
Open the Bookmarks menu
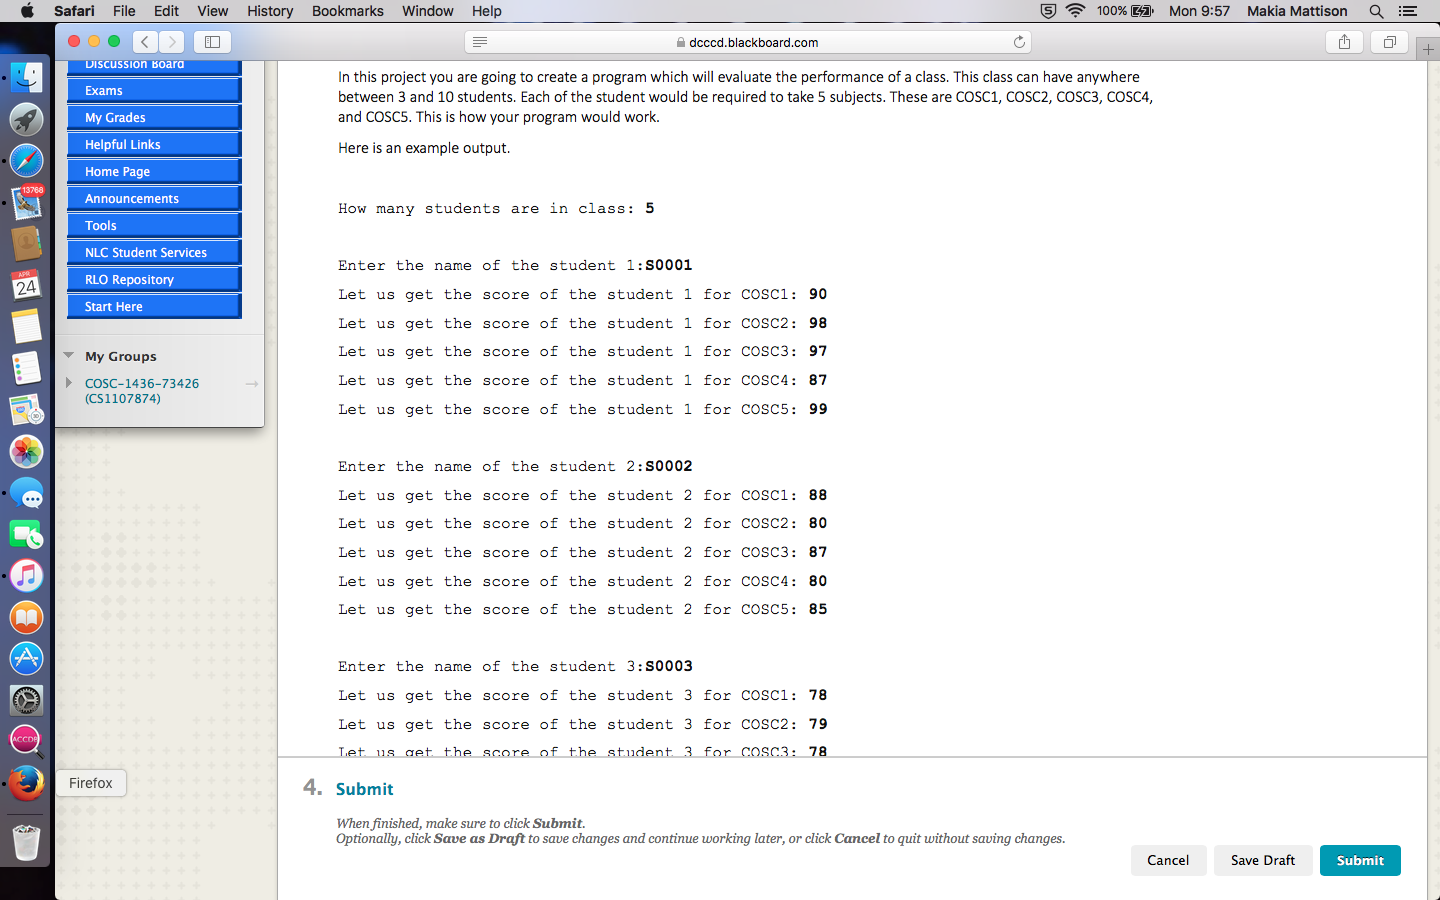(347, 11)
